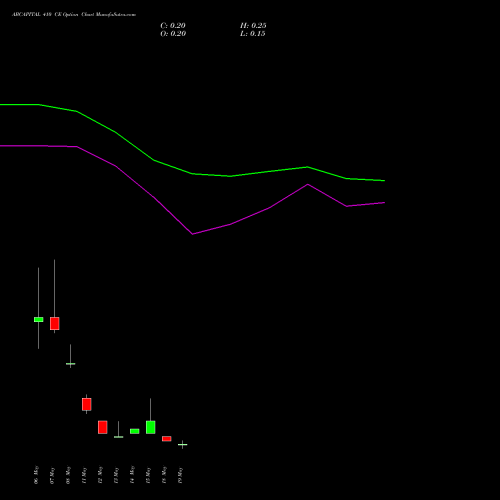500x500 pixels.
Task: Click the green candle body for 14 May
Action: [x=135, y=431]
